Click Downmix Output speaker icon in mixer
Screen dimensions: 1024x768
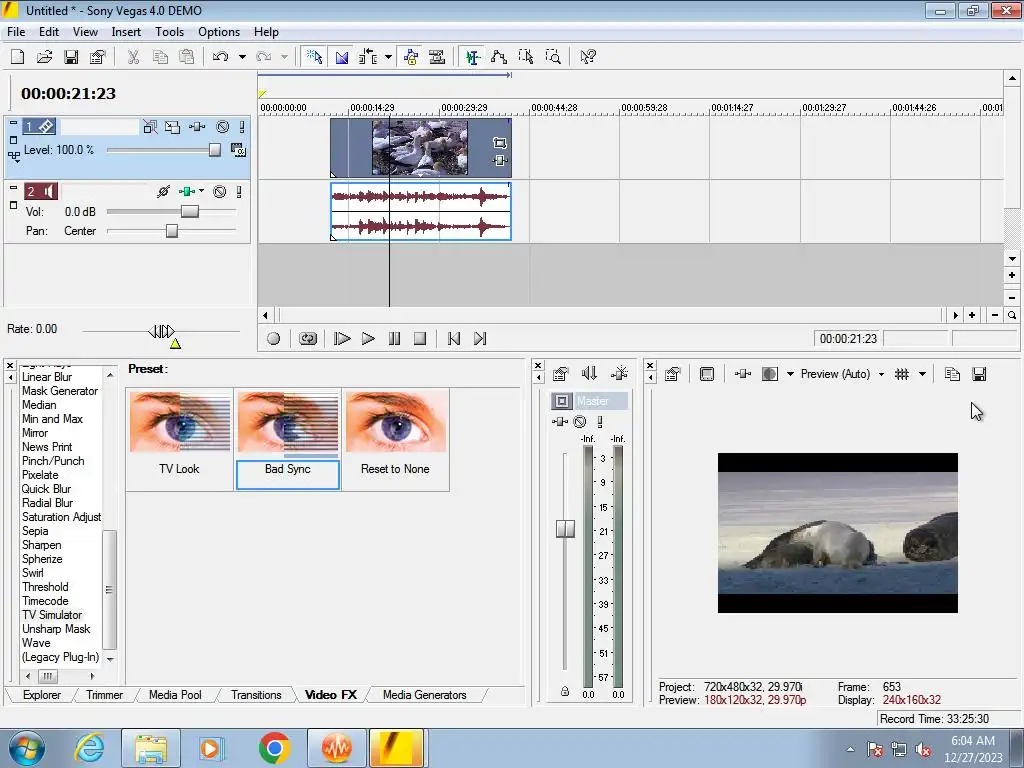(589, 374)
